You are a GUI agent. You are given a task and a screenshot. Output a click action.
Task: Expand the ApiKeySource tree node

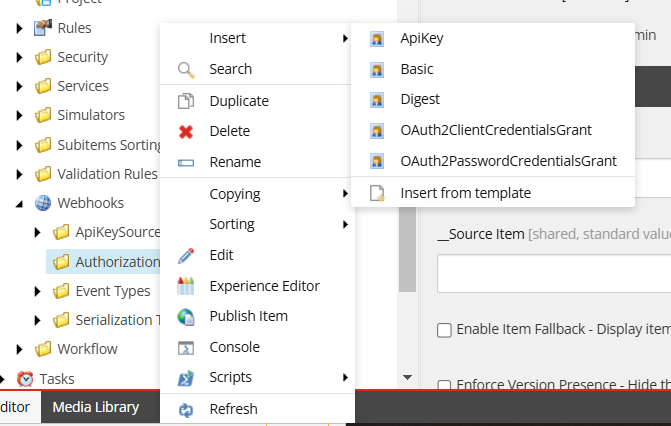pos(37,232)
